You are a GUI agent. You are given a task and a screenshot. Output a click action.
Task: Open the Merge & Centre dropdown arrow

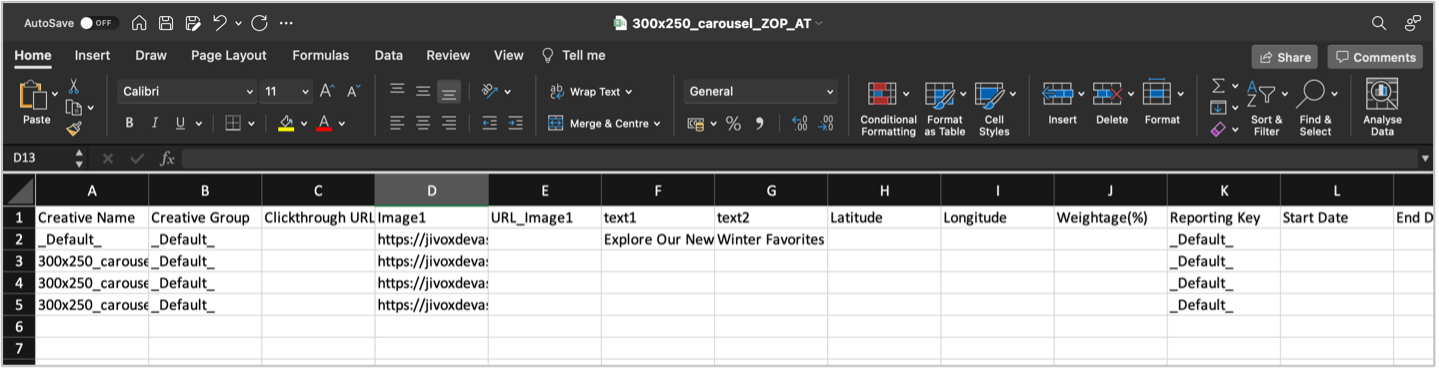(x=657, y=124)
